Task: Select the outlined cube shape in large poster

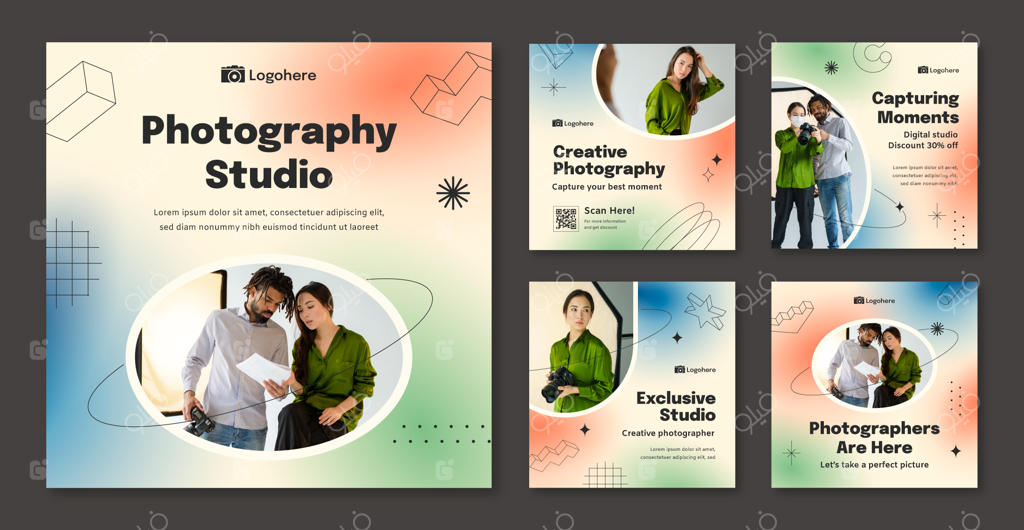Action: point(80,99)
